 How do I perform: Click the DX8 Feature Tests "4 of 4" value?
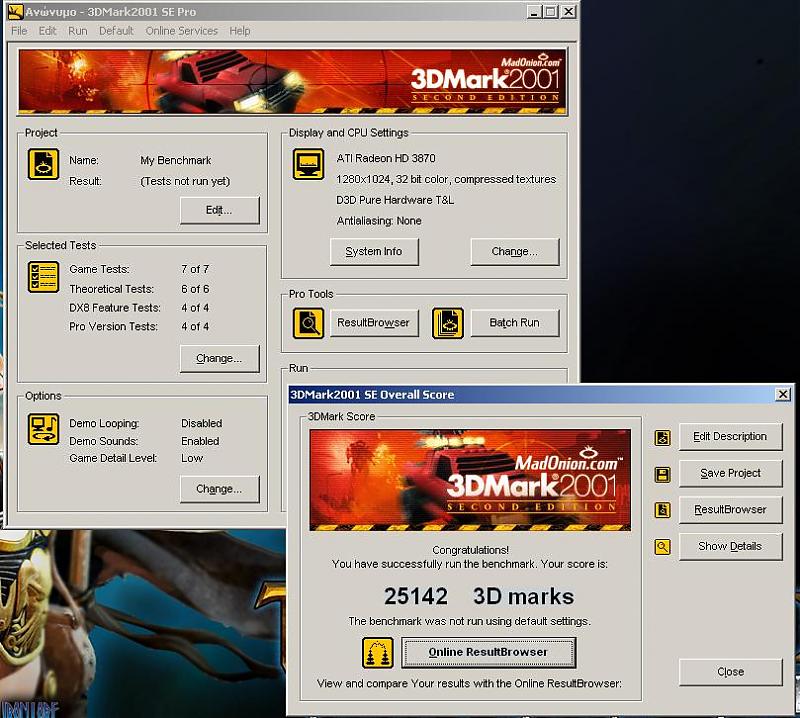(x=195, y=308)
